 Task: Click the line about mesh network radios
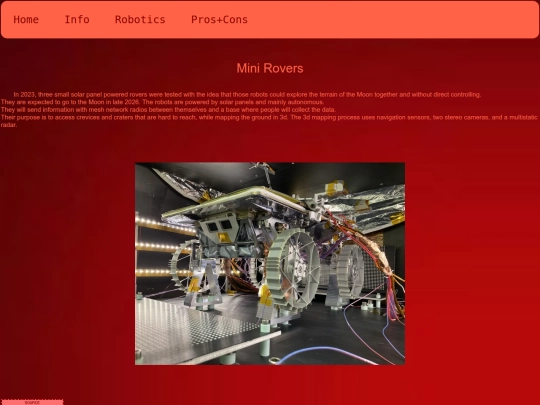pyautogui.click(x=168, y=110)
